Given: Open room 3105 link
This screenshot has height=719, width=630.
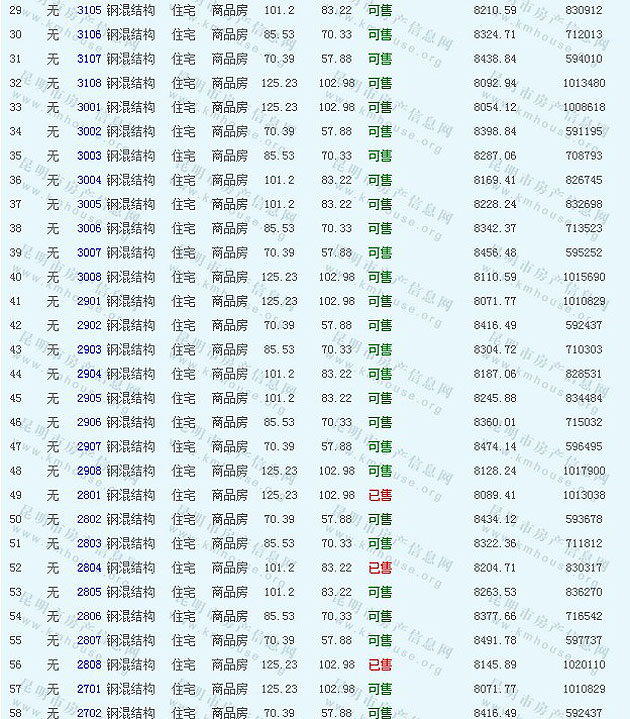Looking at the screenshot, I should point(89,10).
